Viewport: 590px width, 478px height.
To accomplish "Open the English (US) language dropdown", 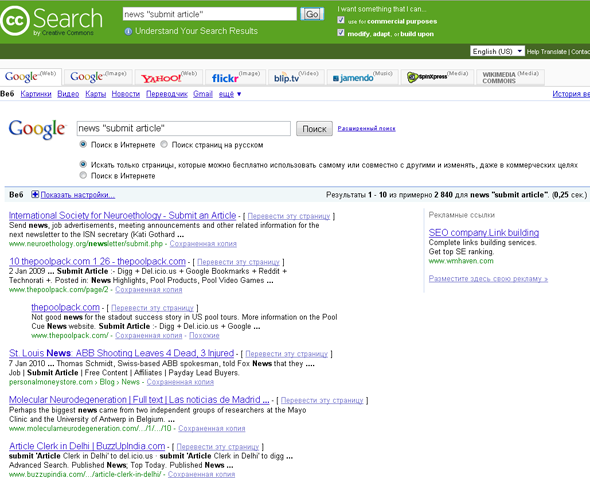I will click(497, 51).
